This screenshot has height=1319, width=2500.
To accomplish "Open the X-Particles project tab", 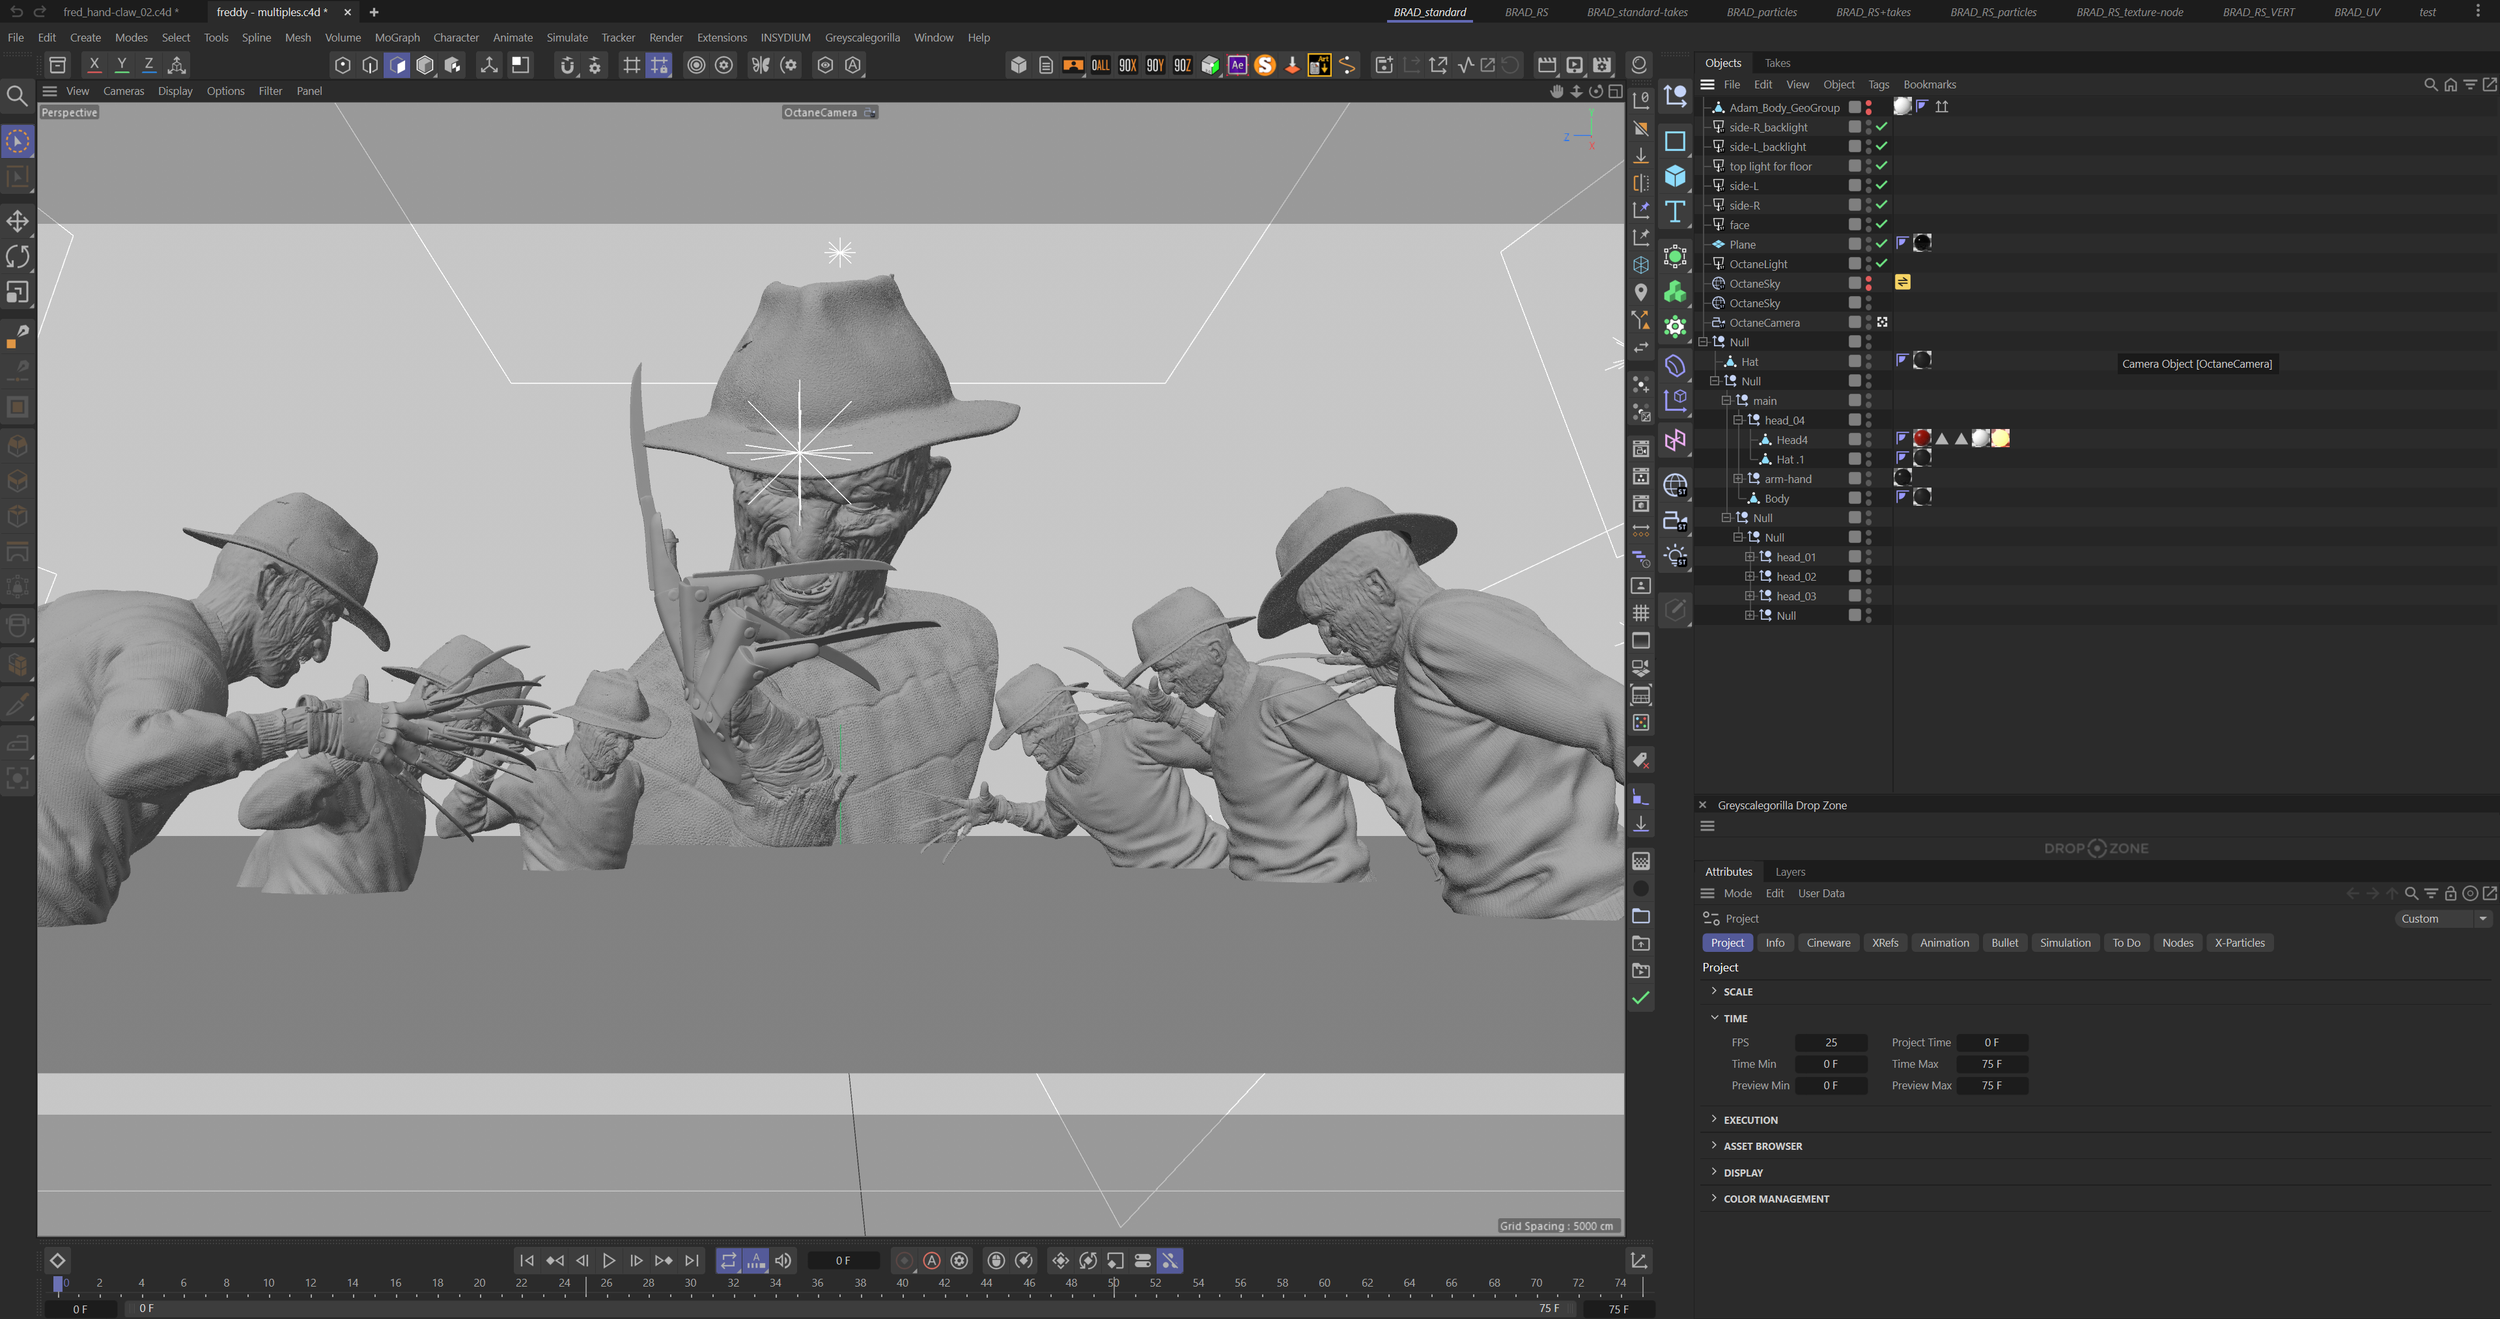I will pos(2239,943).
